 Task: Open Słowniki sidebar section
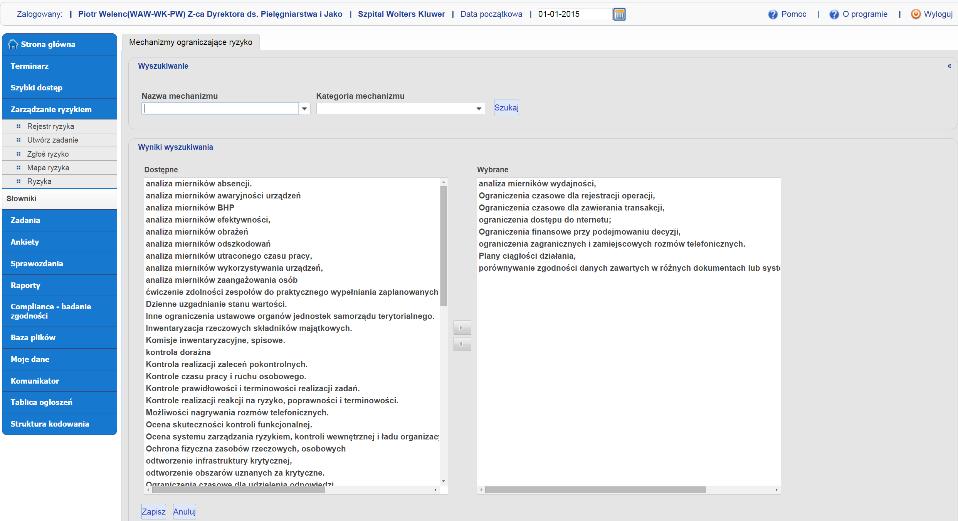click(59, 199)
